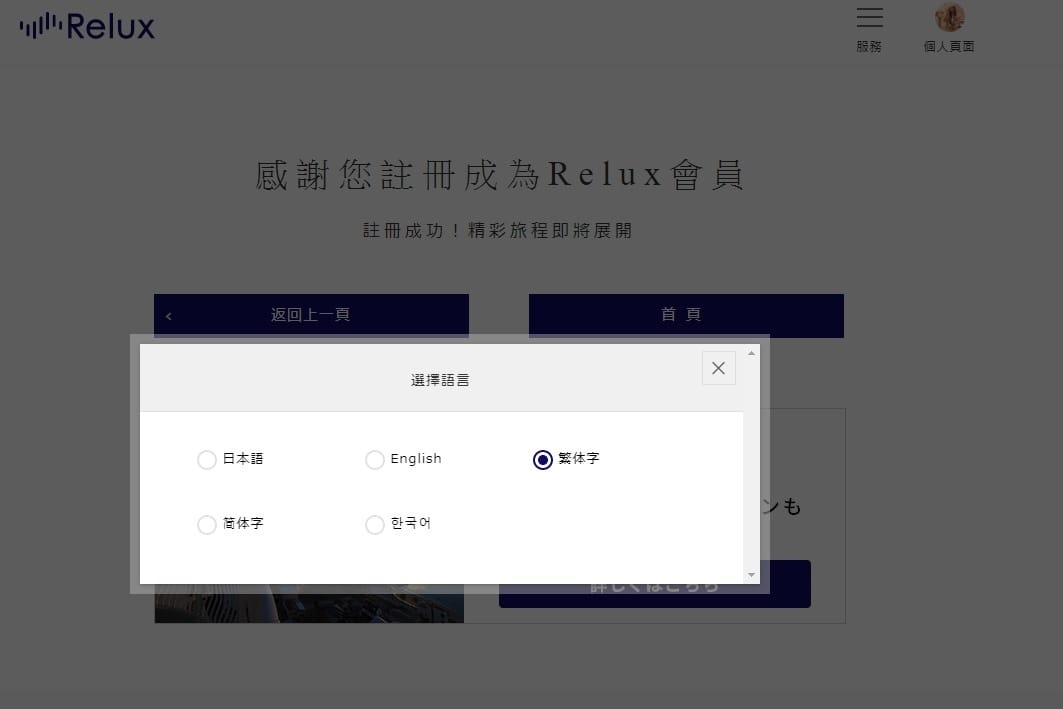Image resolution: width=1063 pixels, height=709 pixels.
Task: Click the photo thumbnail below the dialog
Action: click(309, 607)
